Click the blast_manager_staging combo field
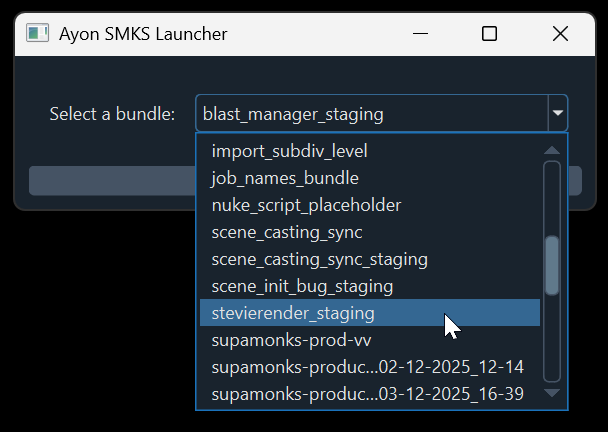This screenshot has height=432, width=608. point(371,114)
